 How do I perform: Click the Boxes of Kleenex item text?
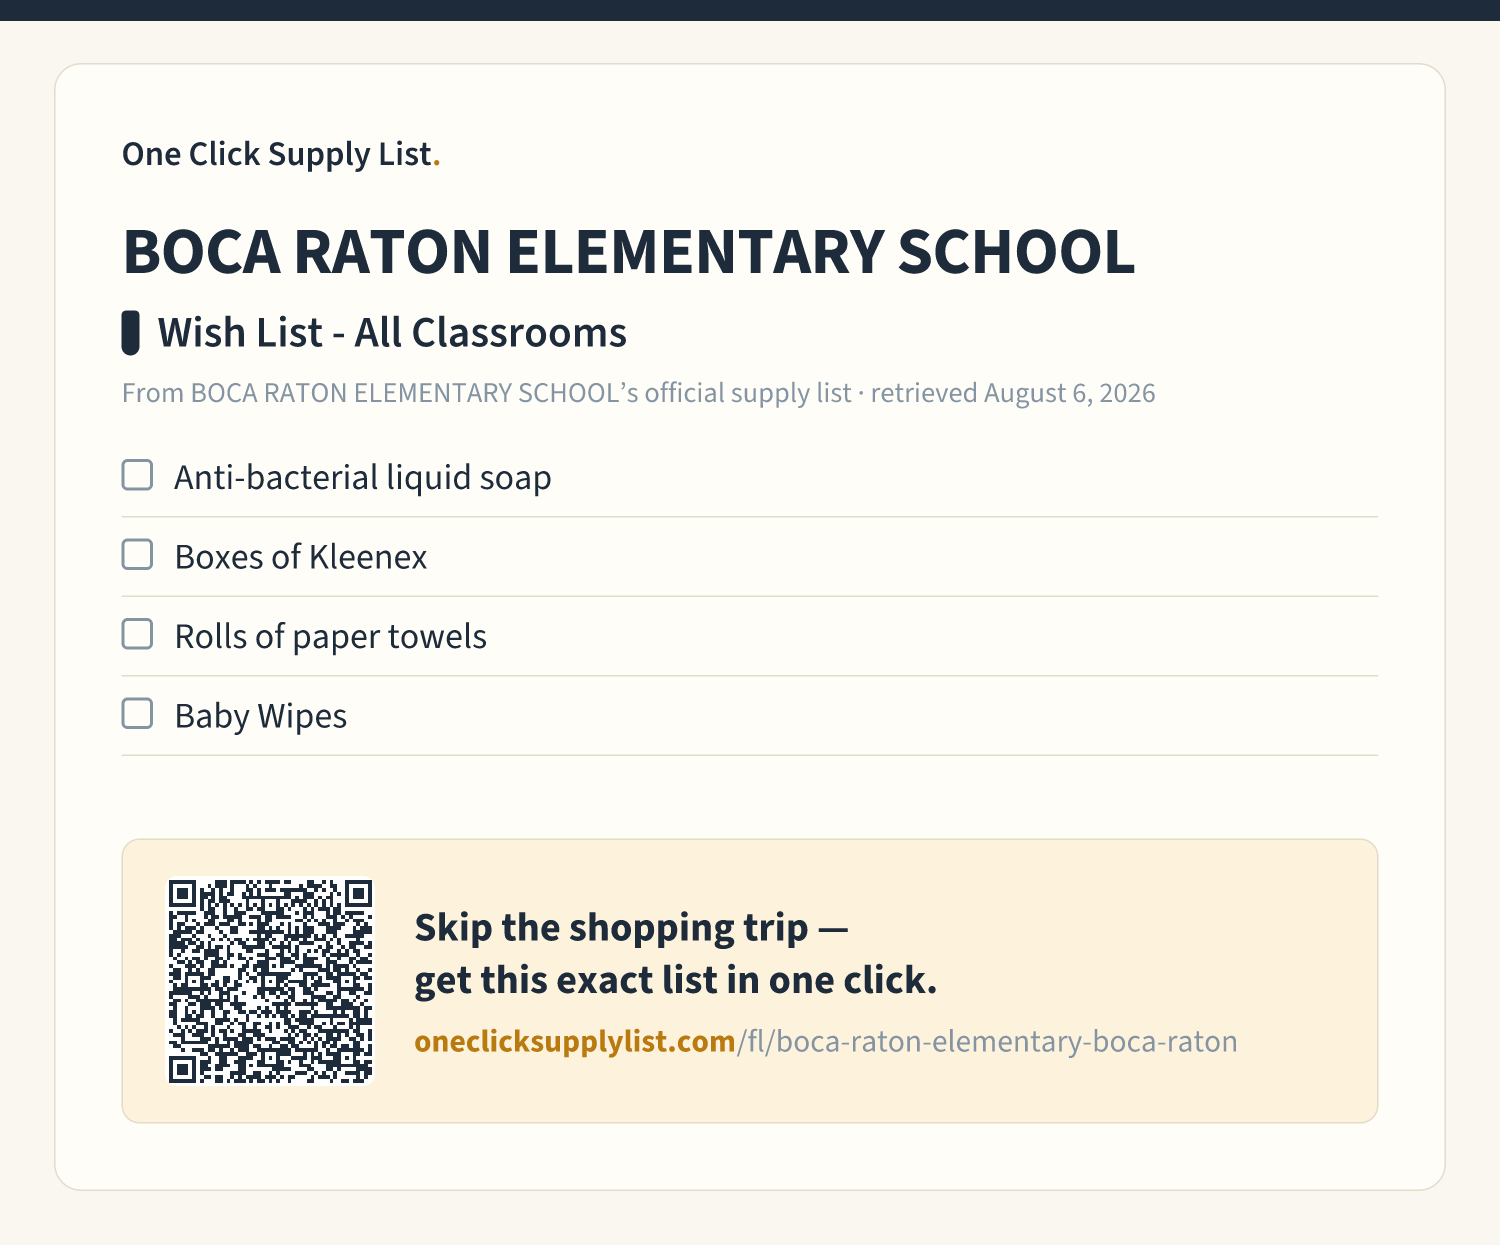pos(301,557)
